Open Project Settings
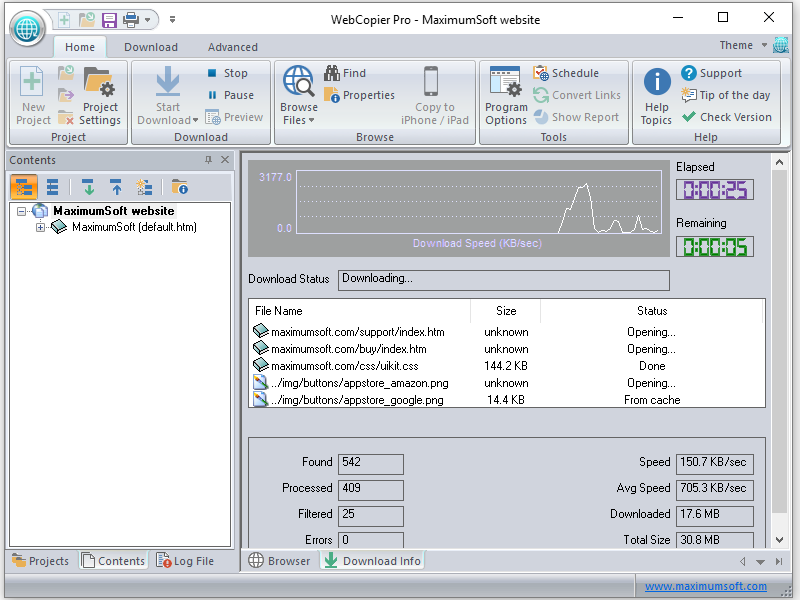The height and width of the screenshot is (600, 800). [x=100, y=96]
